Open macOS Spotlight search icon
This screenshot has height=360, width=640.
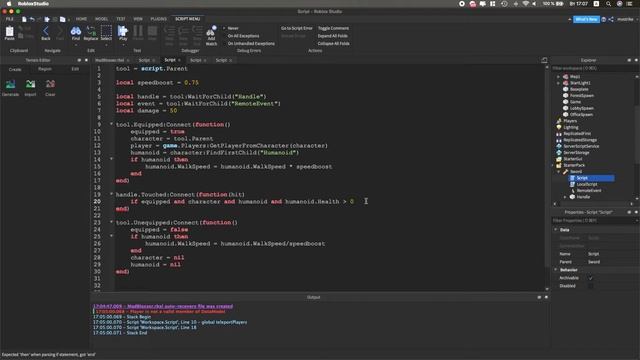[x=609, y=4]
